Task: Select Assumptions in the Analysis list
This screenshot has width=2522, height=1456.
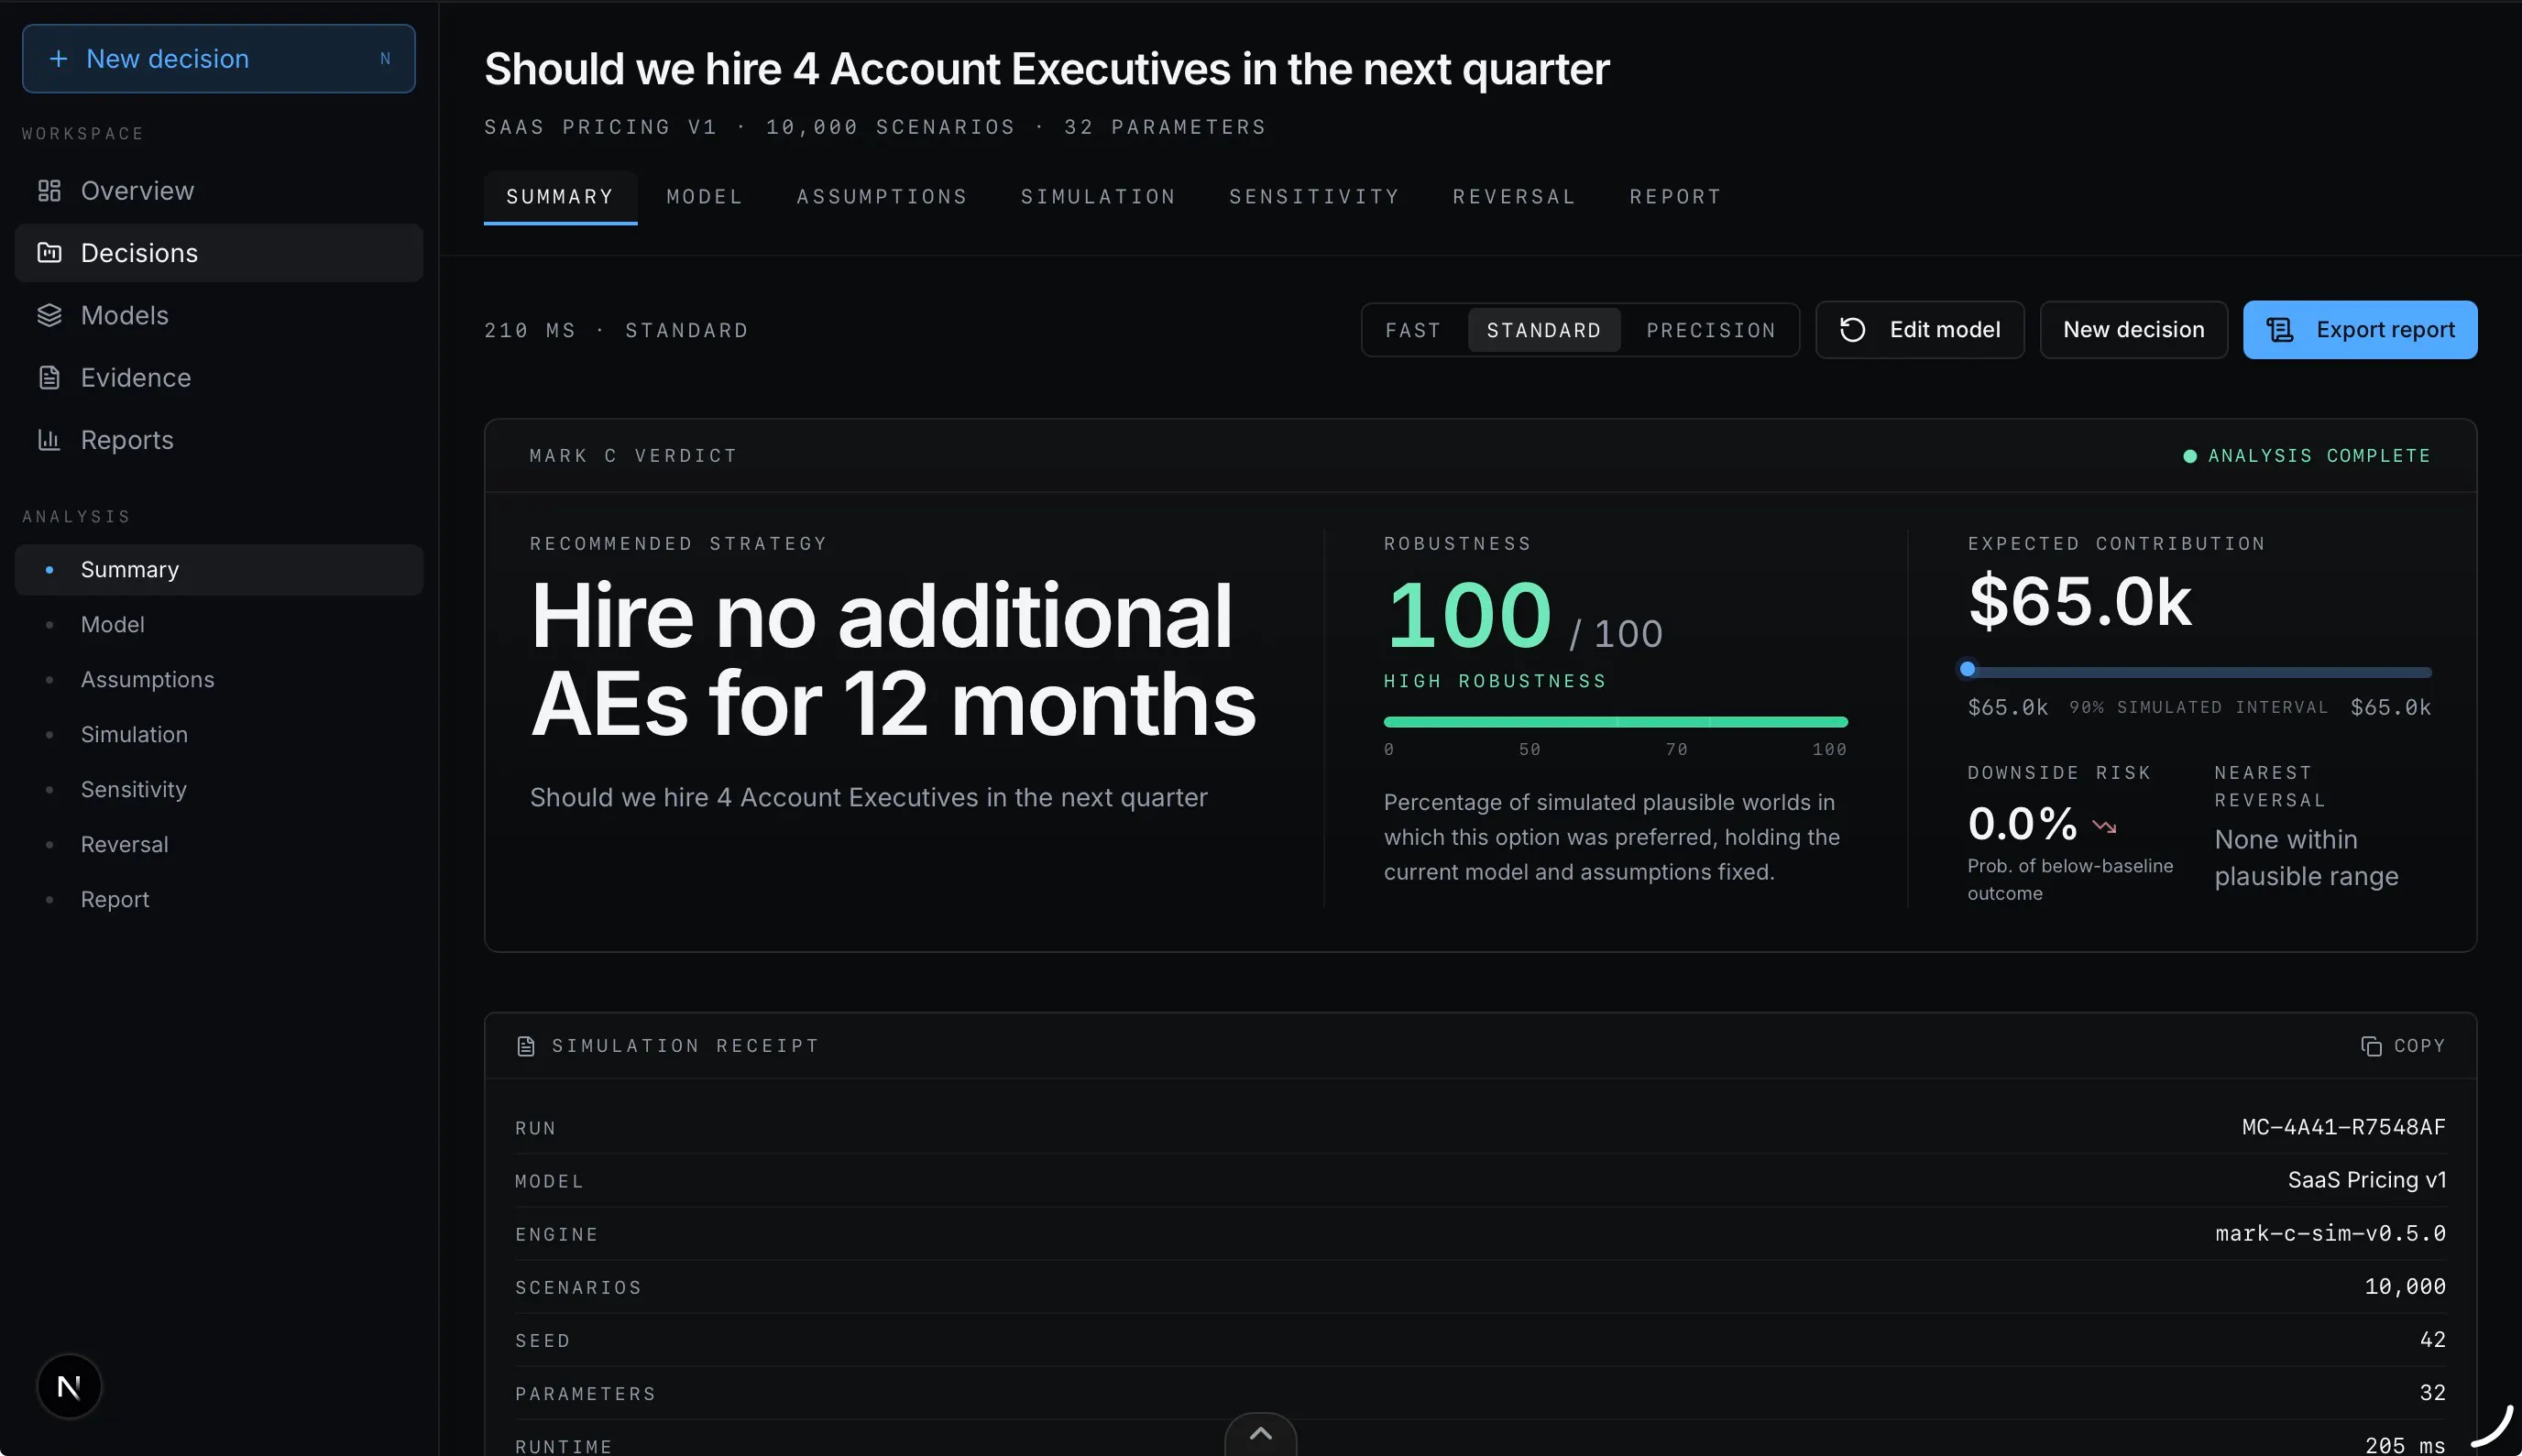Action: coord(219,680)
